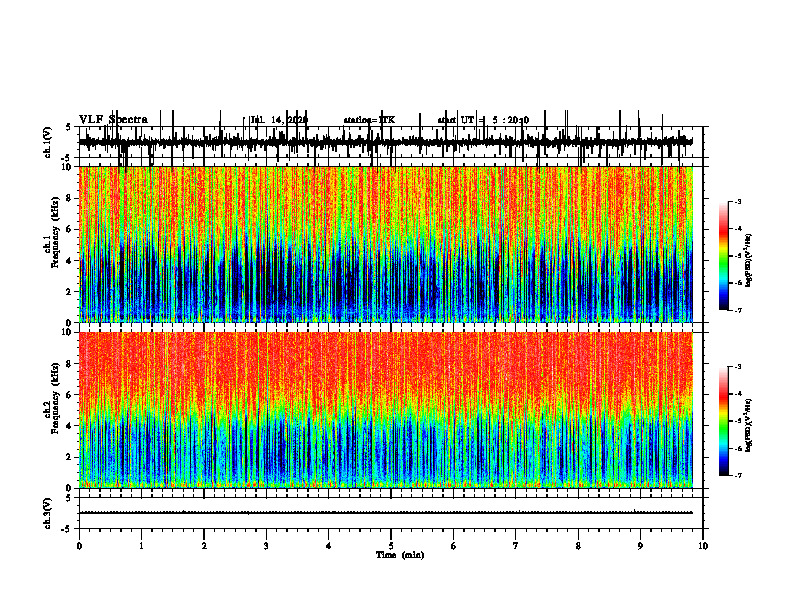Click the '-7' value on ch.1 colorbar

click(738, 310)
